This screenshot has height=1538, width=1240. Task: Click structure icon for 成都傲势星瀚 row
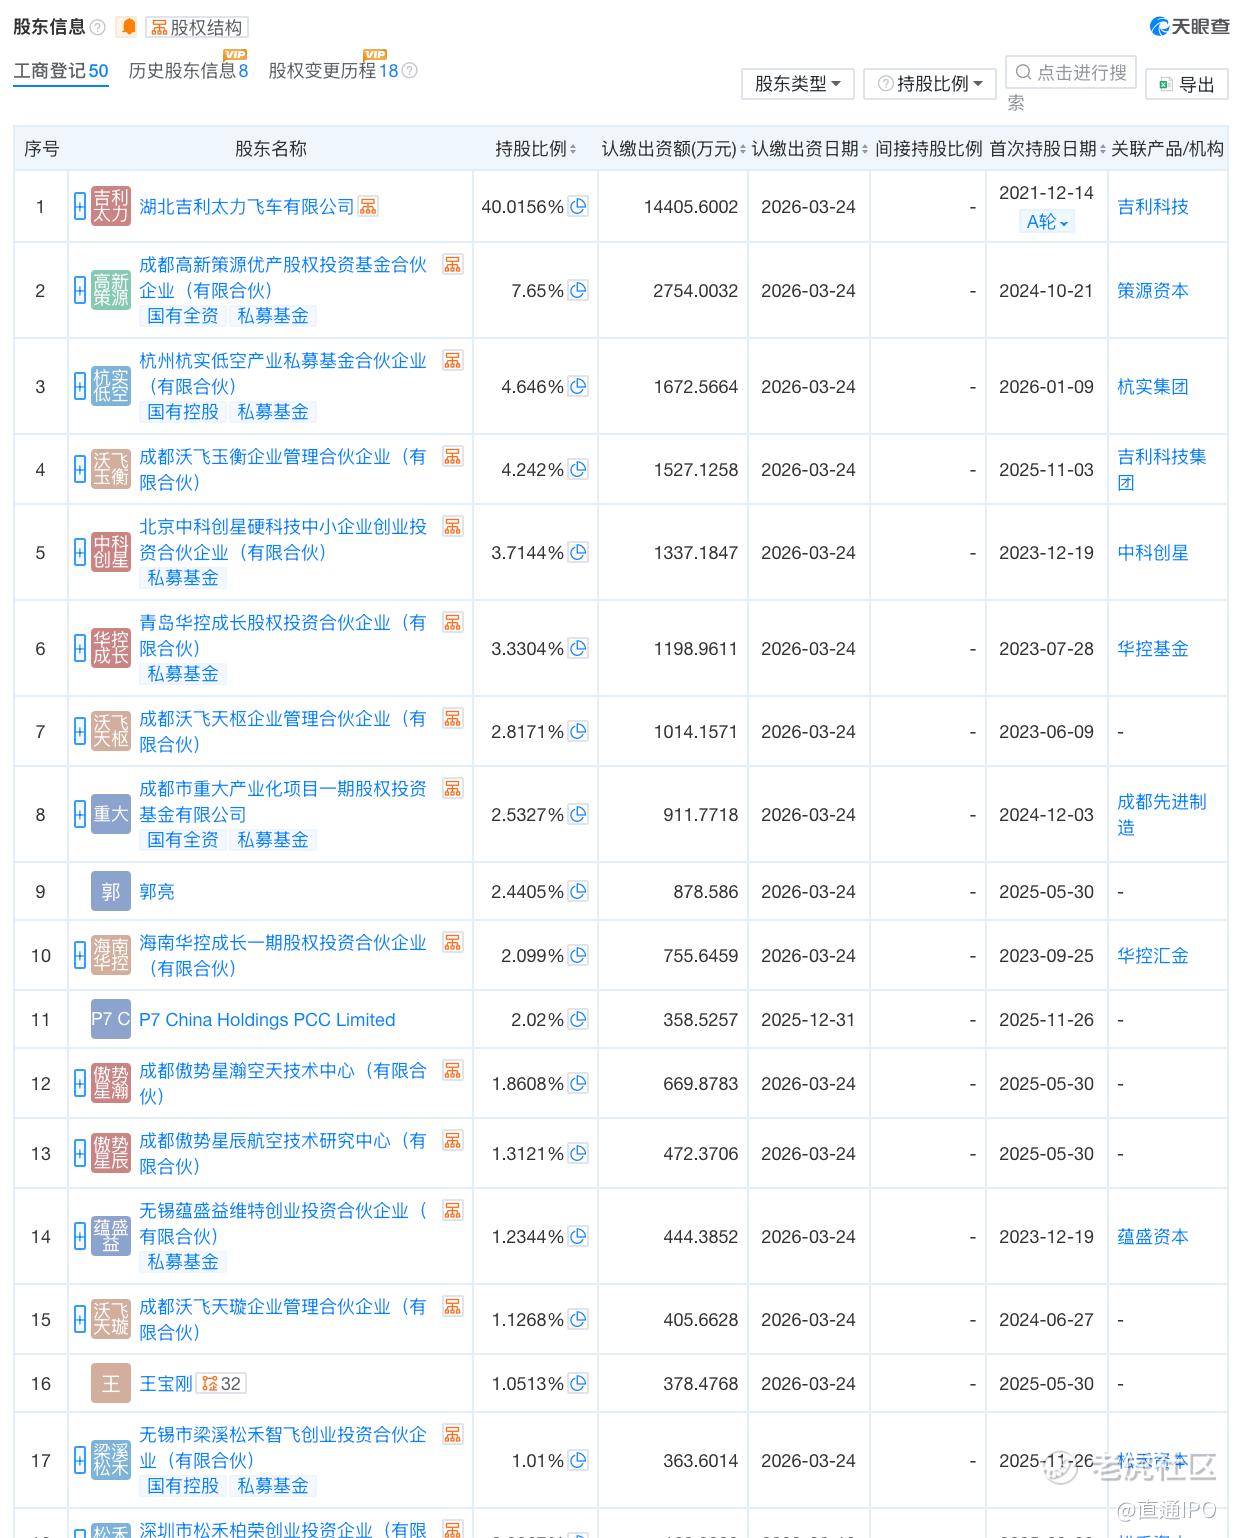click(x=453, y=1070)
